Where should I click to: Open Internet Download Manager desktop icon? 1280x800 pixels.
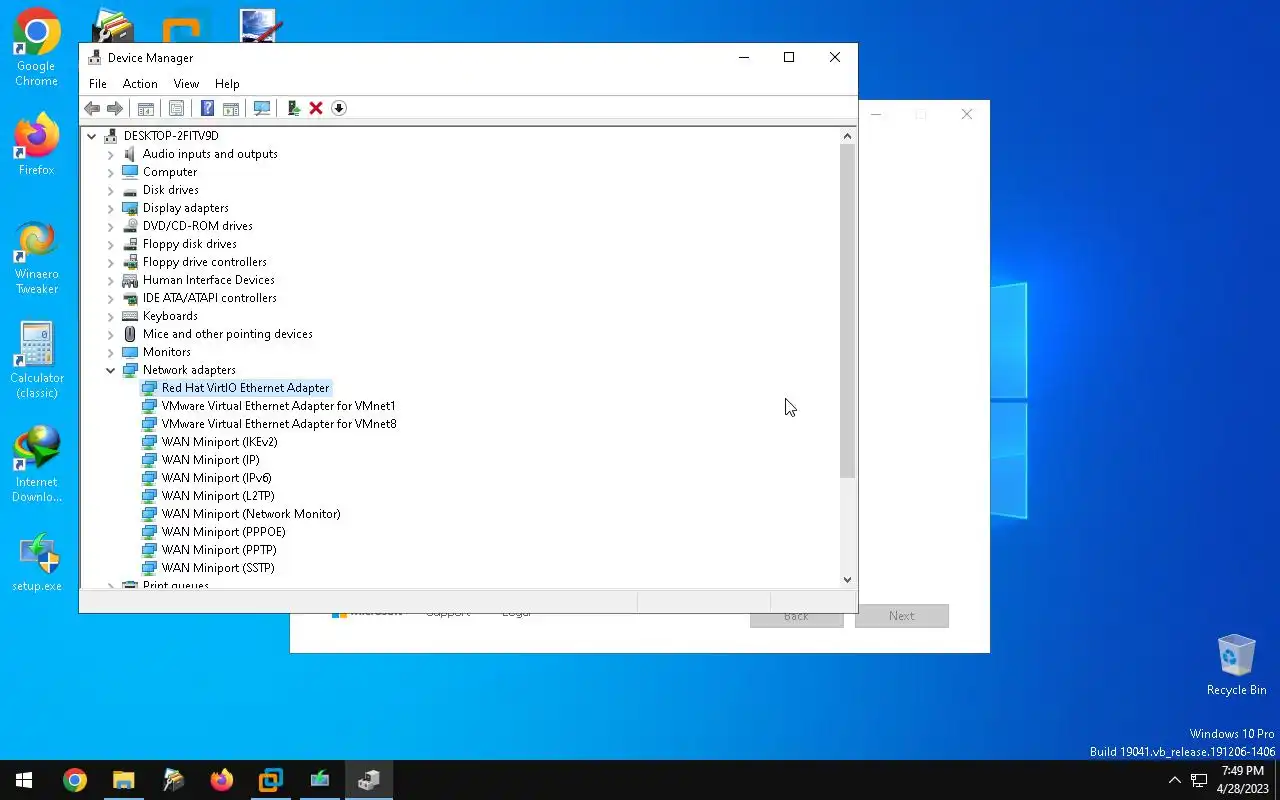click(x=36, y=465)
